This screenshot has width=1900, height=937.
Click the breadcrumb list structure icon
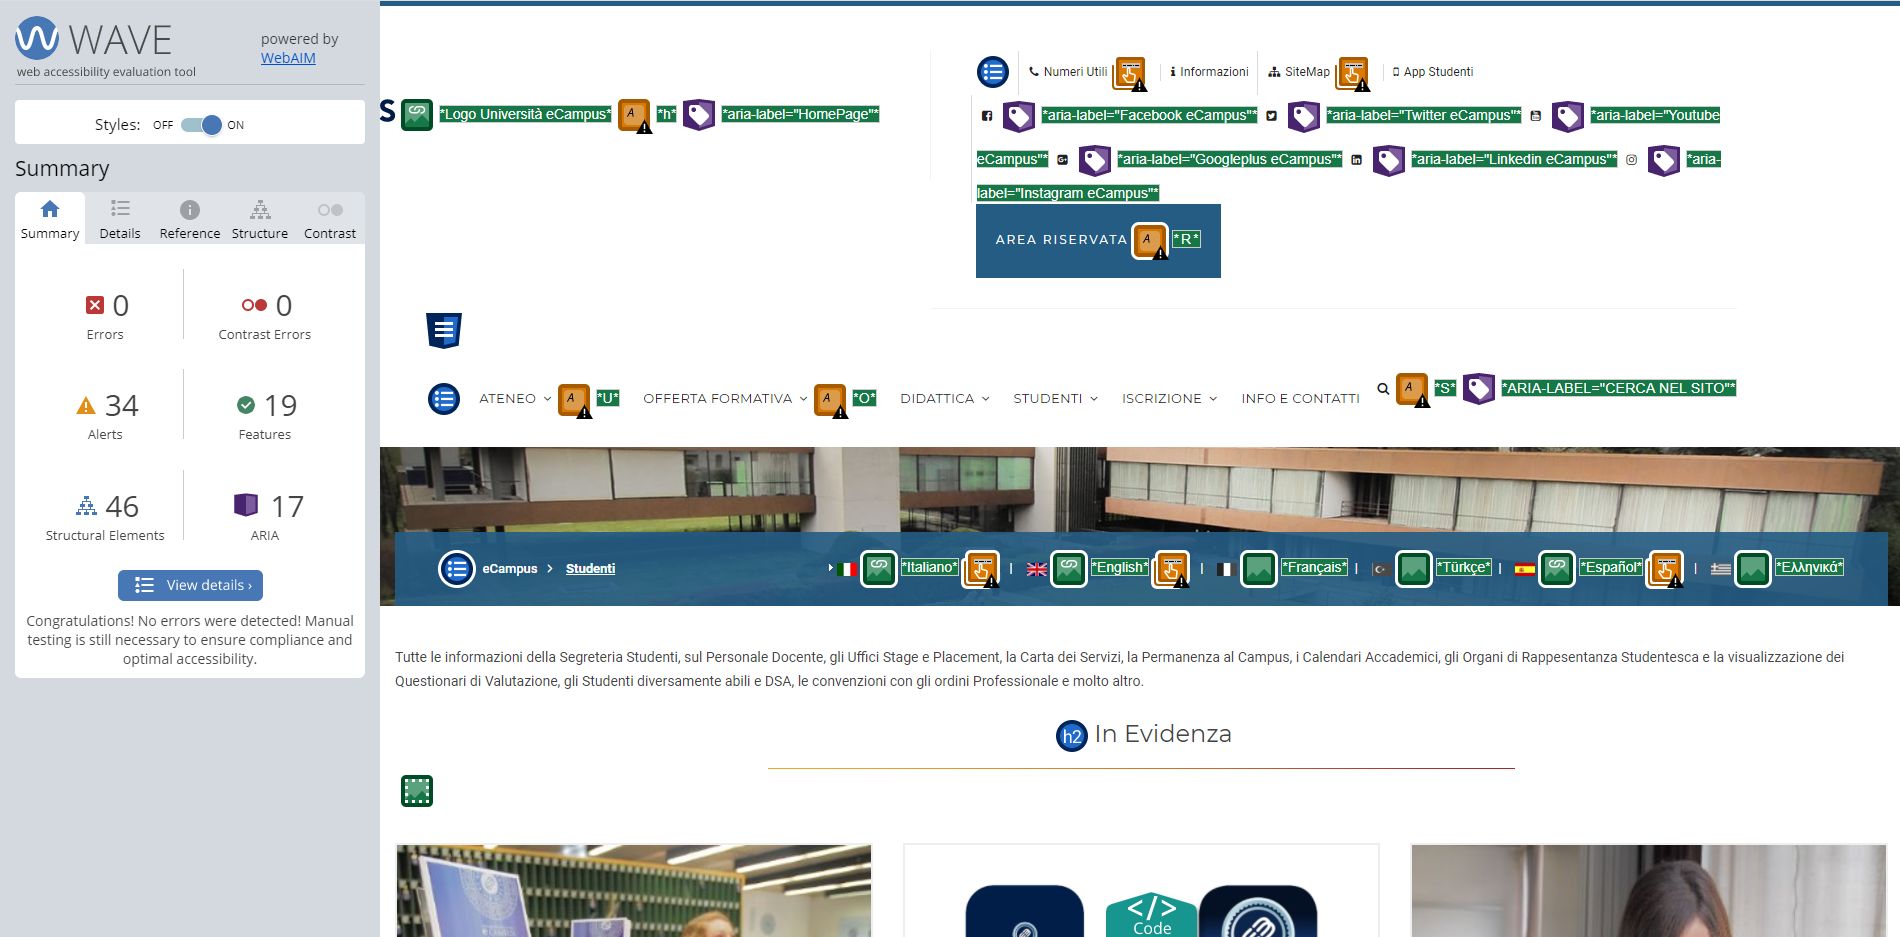(x=457, y=569)
